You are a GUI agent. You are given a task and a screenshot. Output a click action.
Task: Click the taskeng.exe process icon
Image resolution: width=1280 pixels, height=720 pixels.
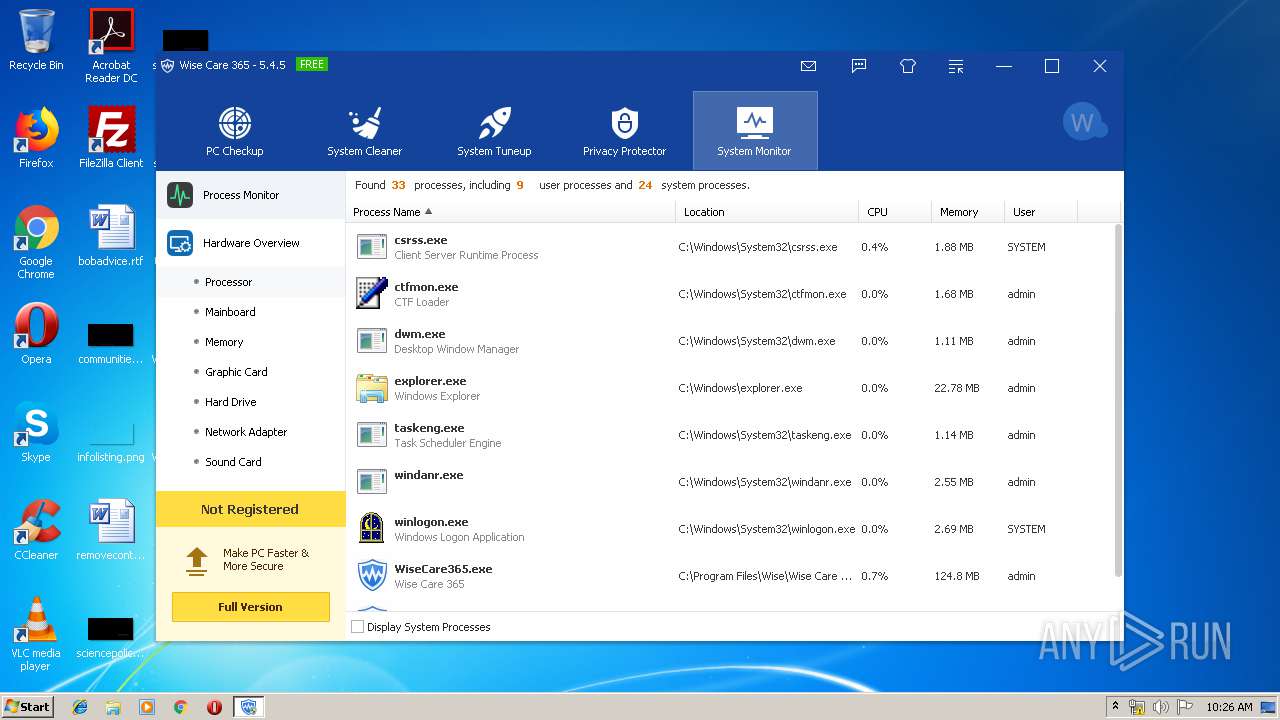[x=372, y=435]
